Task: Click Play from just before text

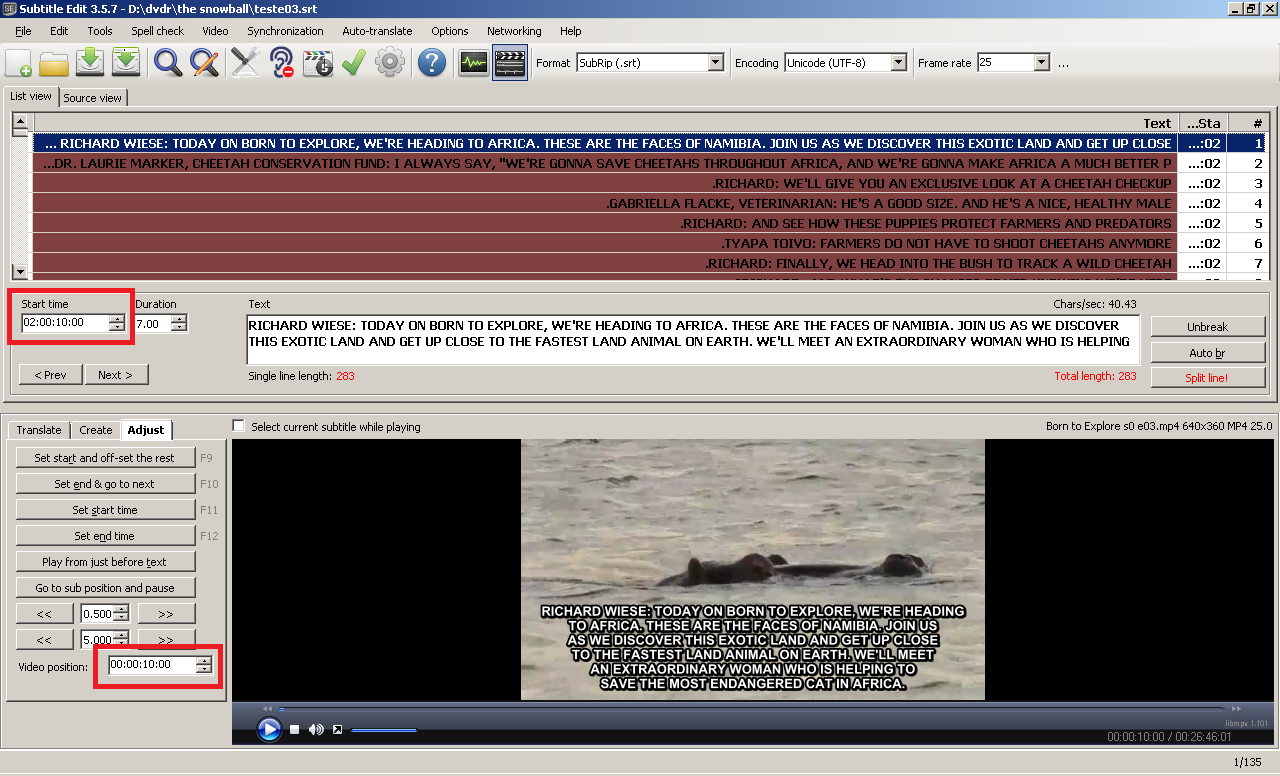Action: 105,562
